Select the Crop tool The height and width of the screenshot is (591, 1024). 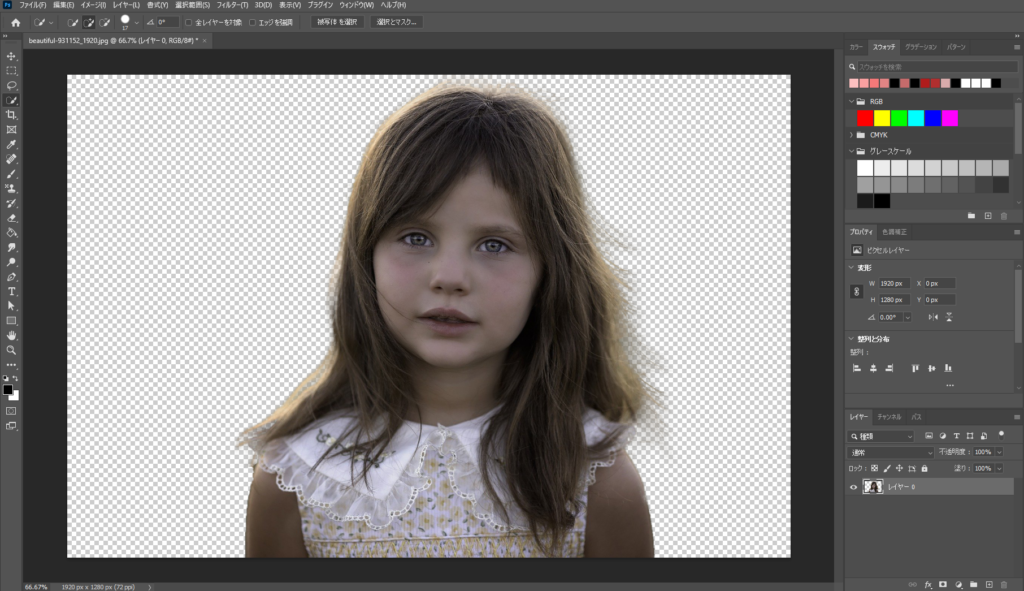(11, 113)
